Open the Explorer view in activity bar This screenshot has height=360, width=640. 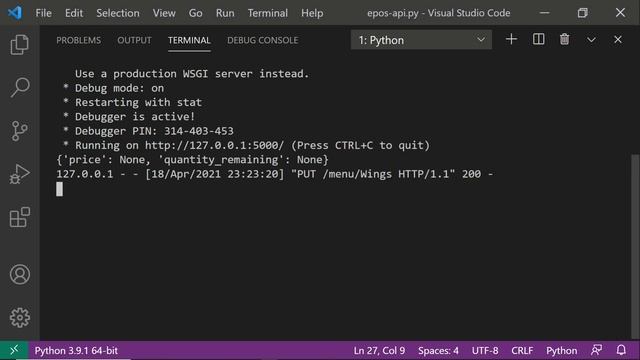(20, 44)
